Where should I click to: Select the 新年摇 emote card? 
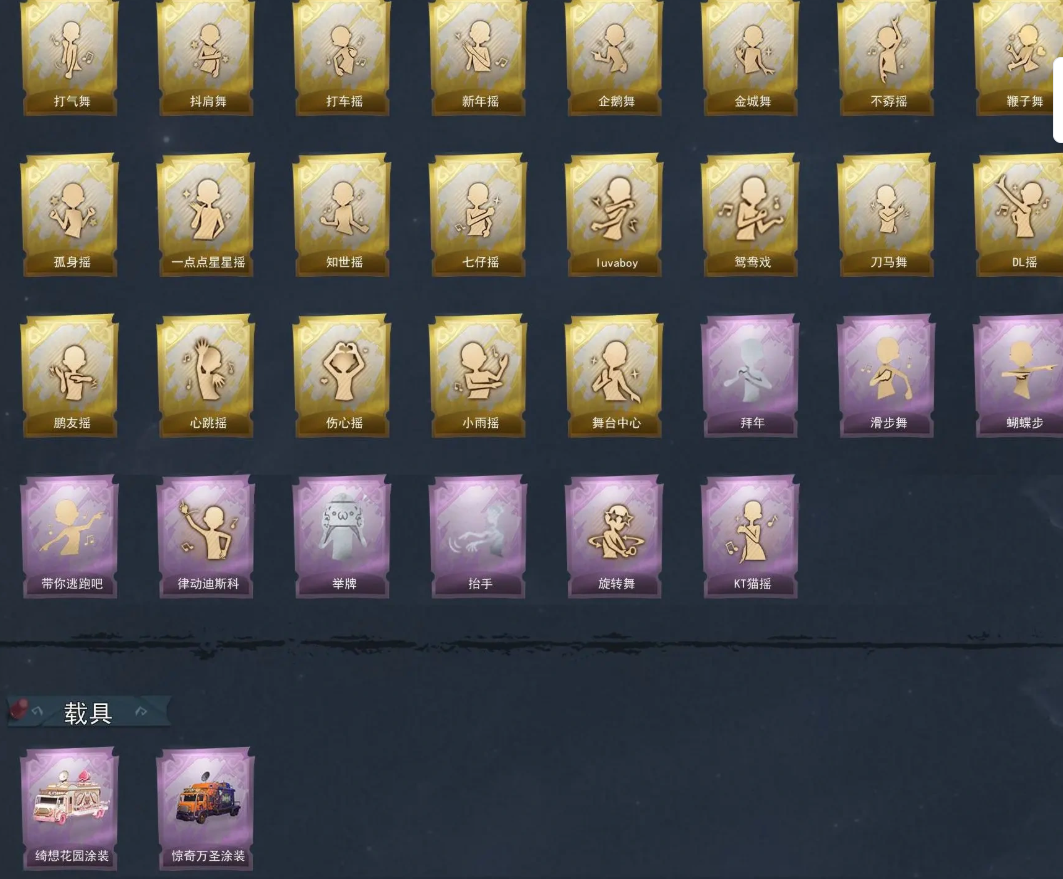[479, 57]
